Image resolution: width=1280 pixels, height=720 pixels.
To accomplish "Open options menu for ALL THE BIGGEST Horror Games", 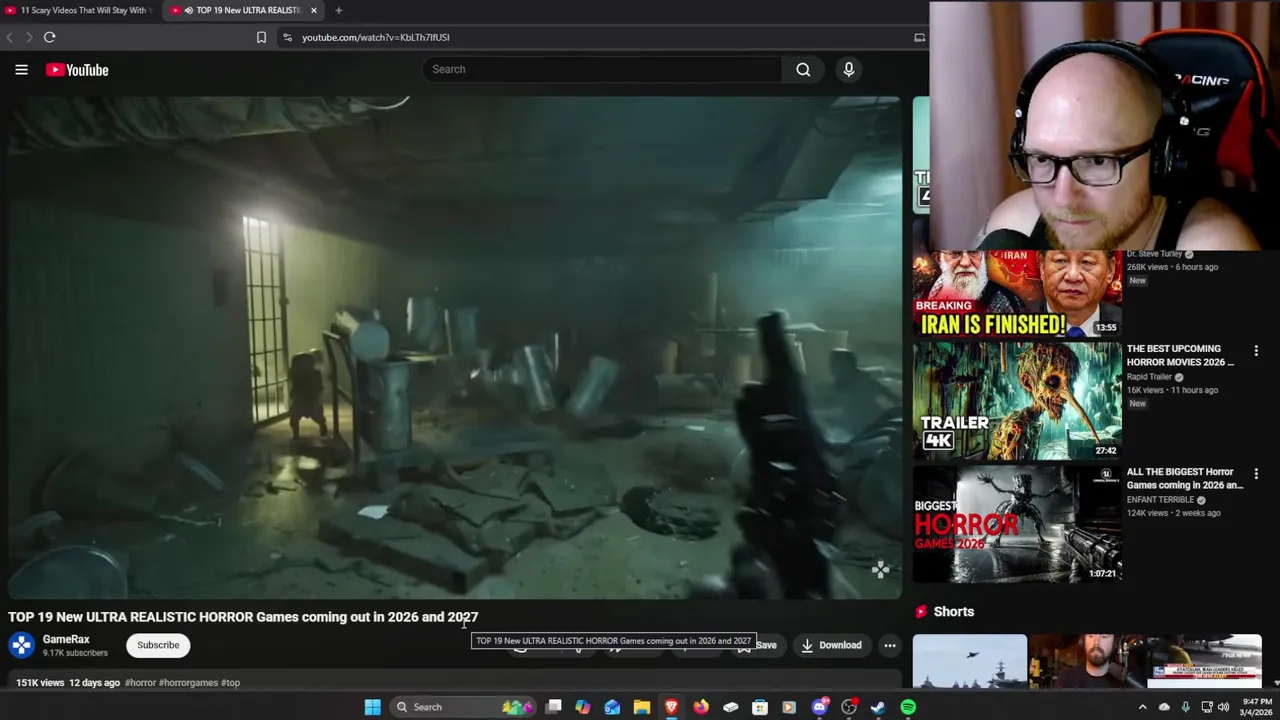I will coord(1256,473).
